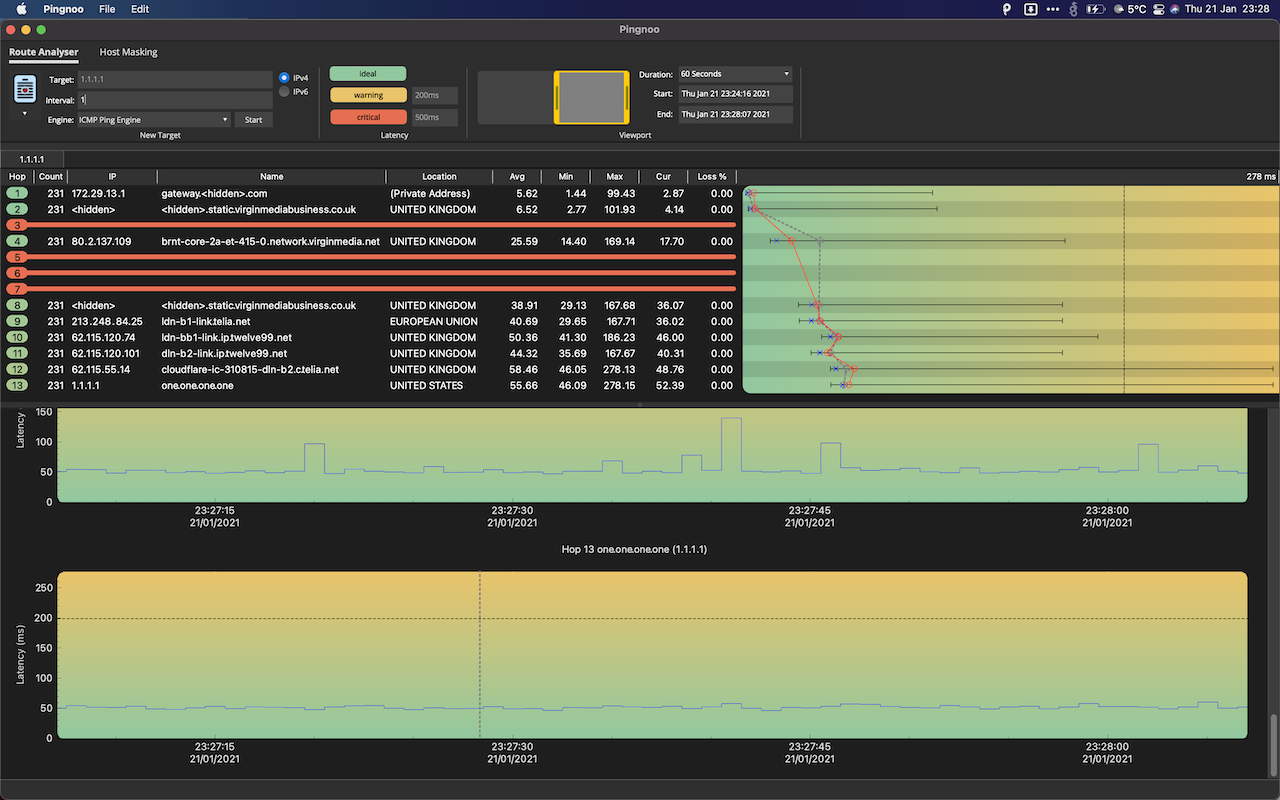Image resolution: width=1280 pixels, height=800 pixels.
Task: Click the Name column header
Action: [x=271, y=177]
